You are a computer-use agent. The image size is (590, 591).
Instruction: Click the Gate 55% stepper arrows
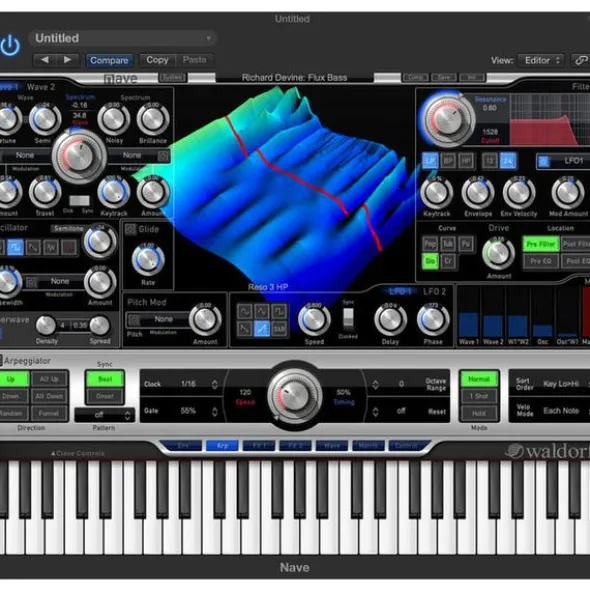[x=215, y=411]
